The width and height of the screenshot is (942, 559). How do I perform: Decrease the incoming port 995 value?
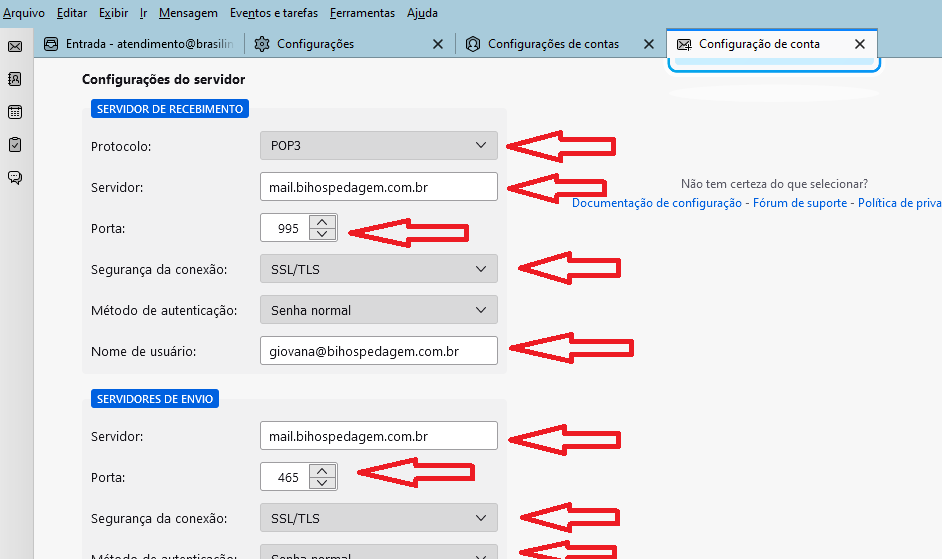tap(323, 234)
